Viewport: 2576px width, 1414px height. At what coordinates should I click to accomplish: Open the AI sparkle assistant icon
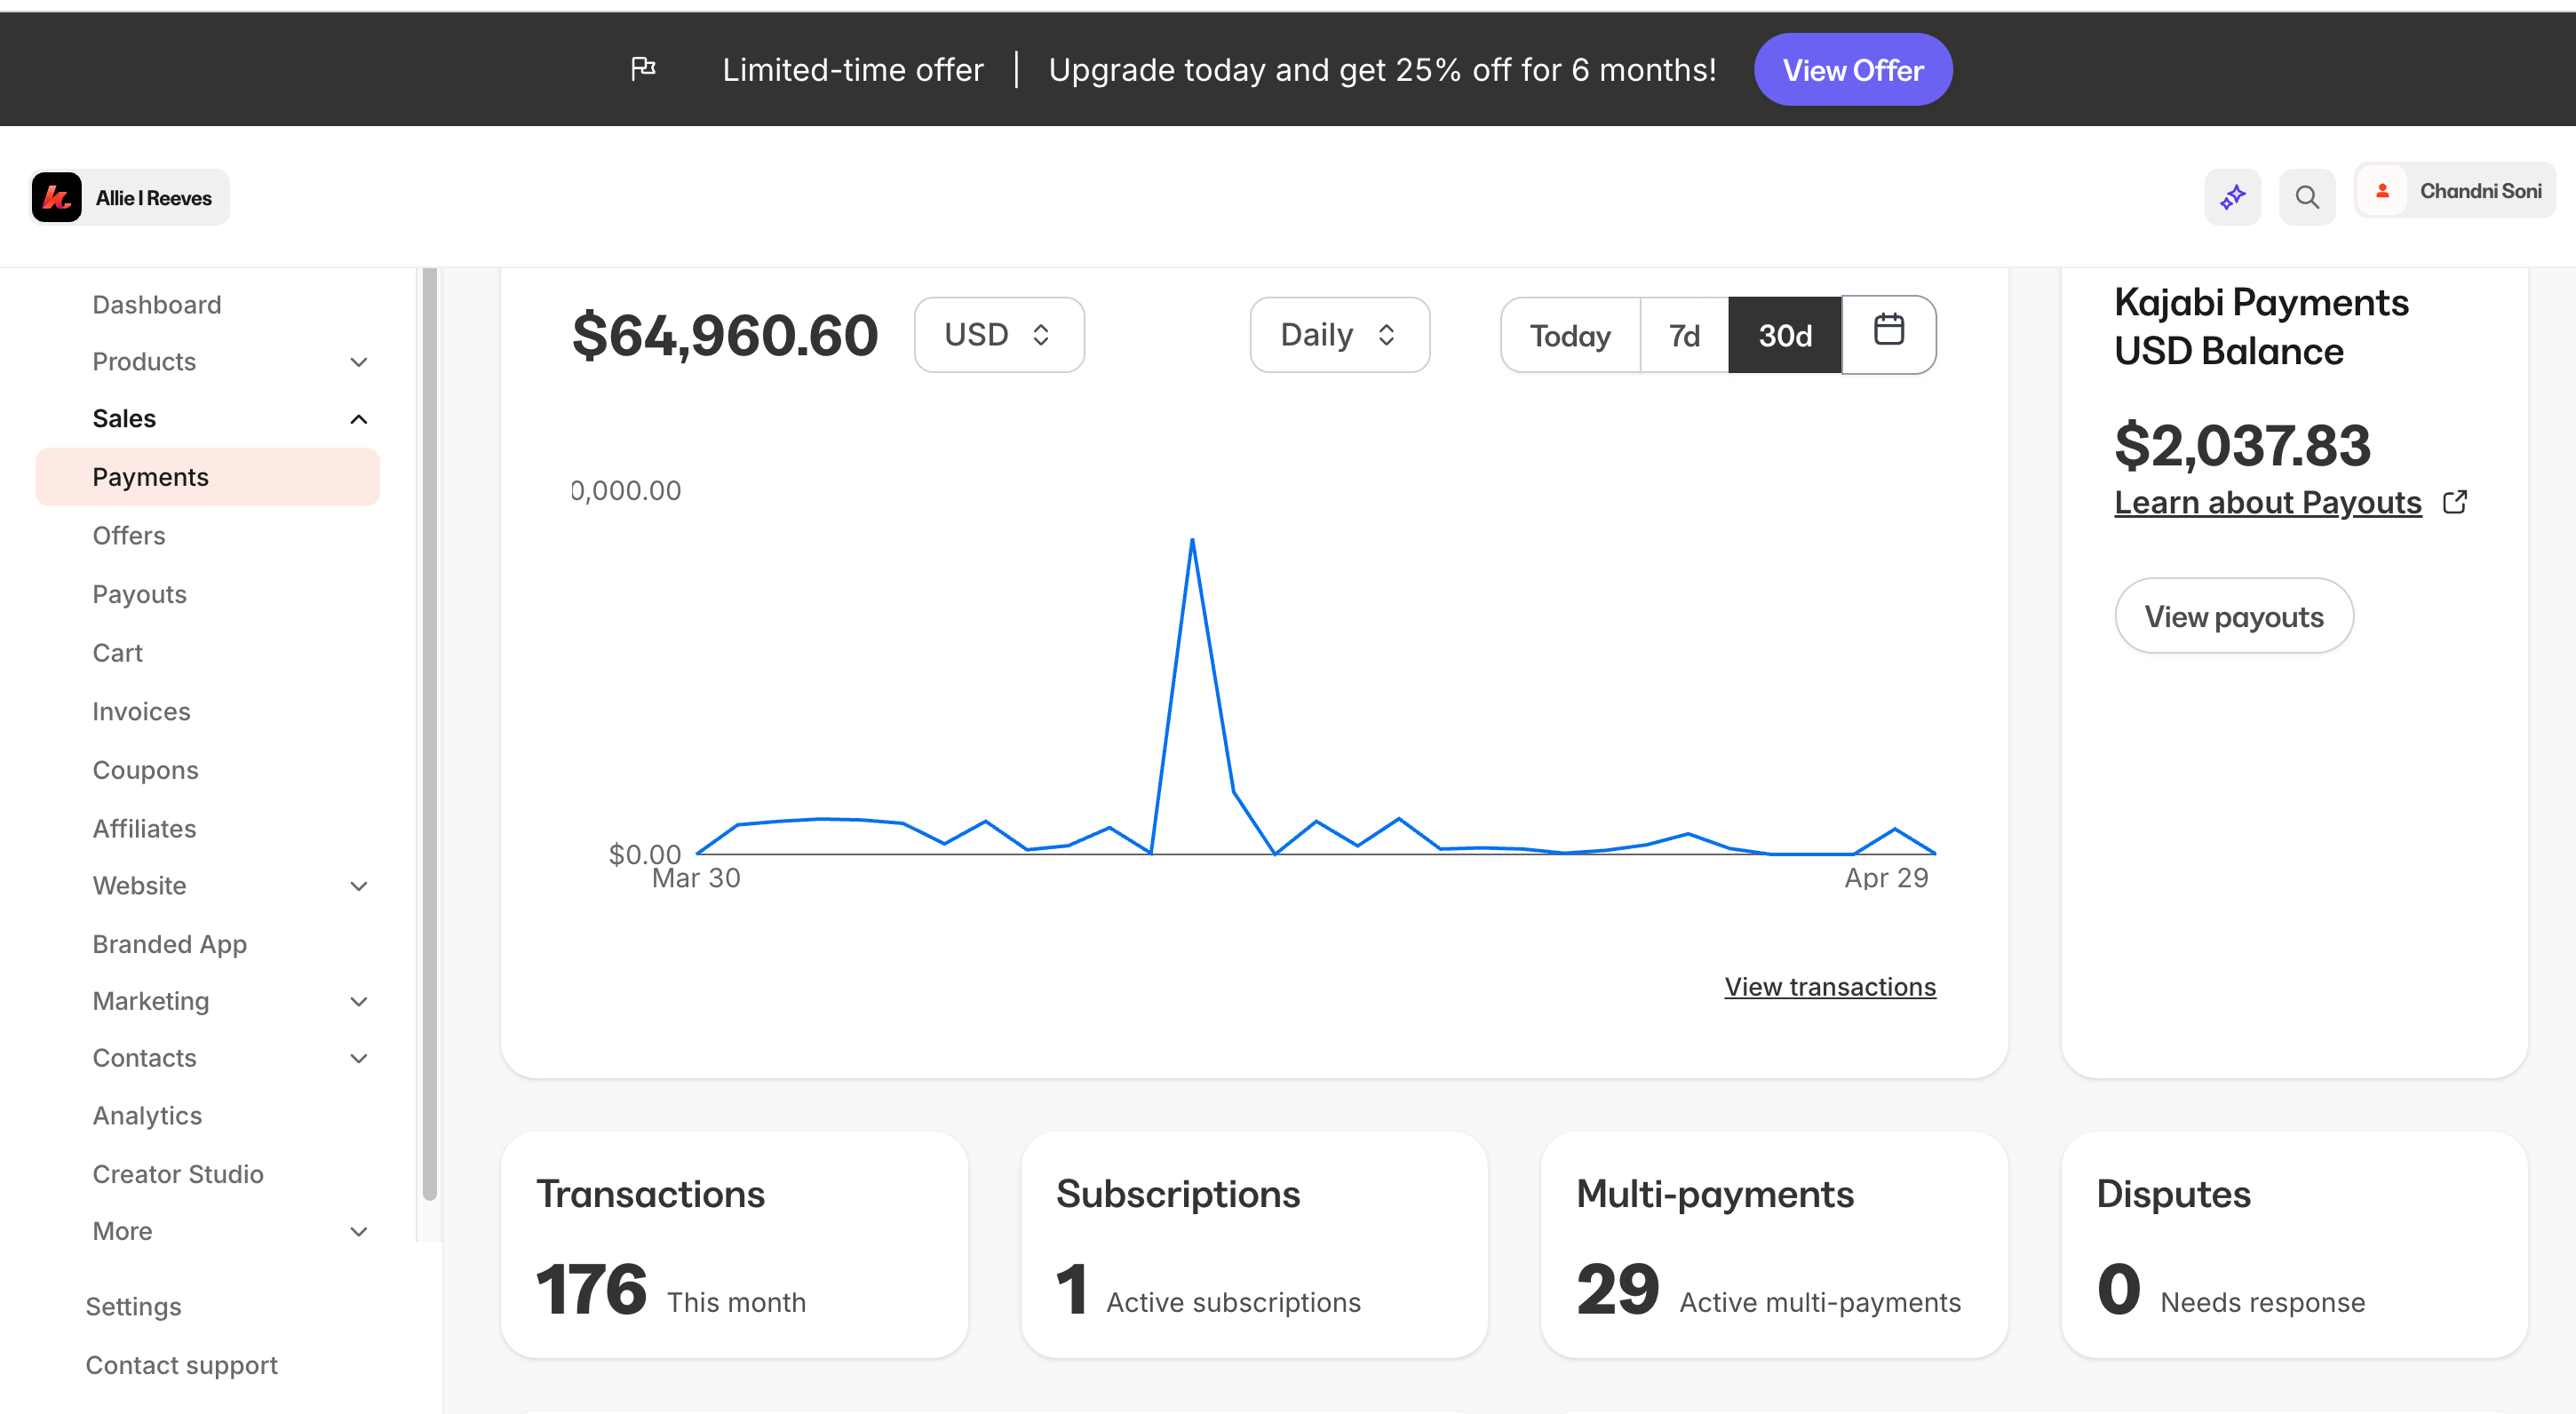pyautogui.click(x=2232, y=197)
